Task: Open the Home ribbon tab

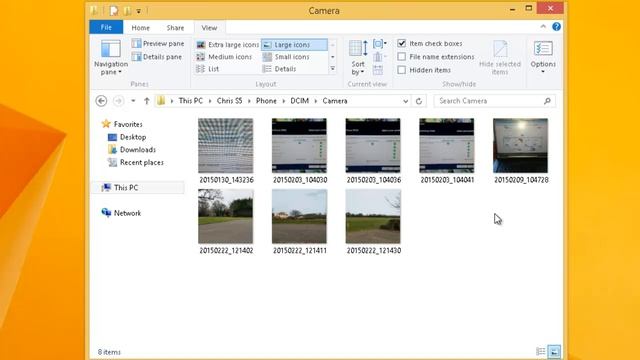Action: (x=140, y=28)
